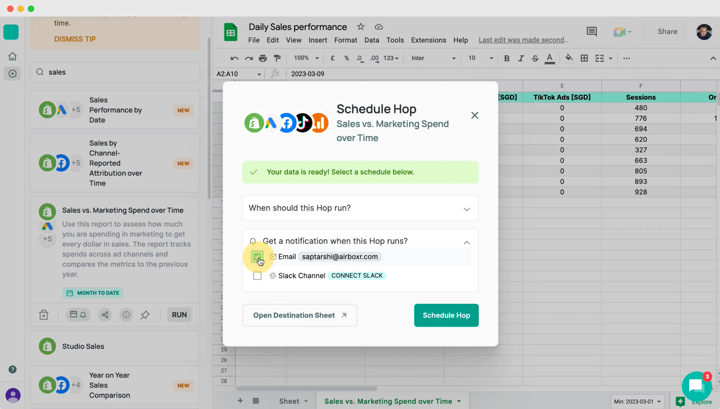
Task: Open the borders tool
Action: 584,58
